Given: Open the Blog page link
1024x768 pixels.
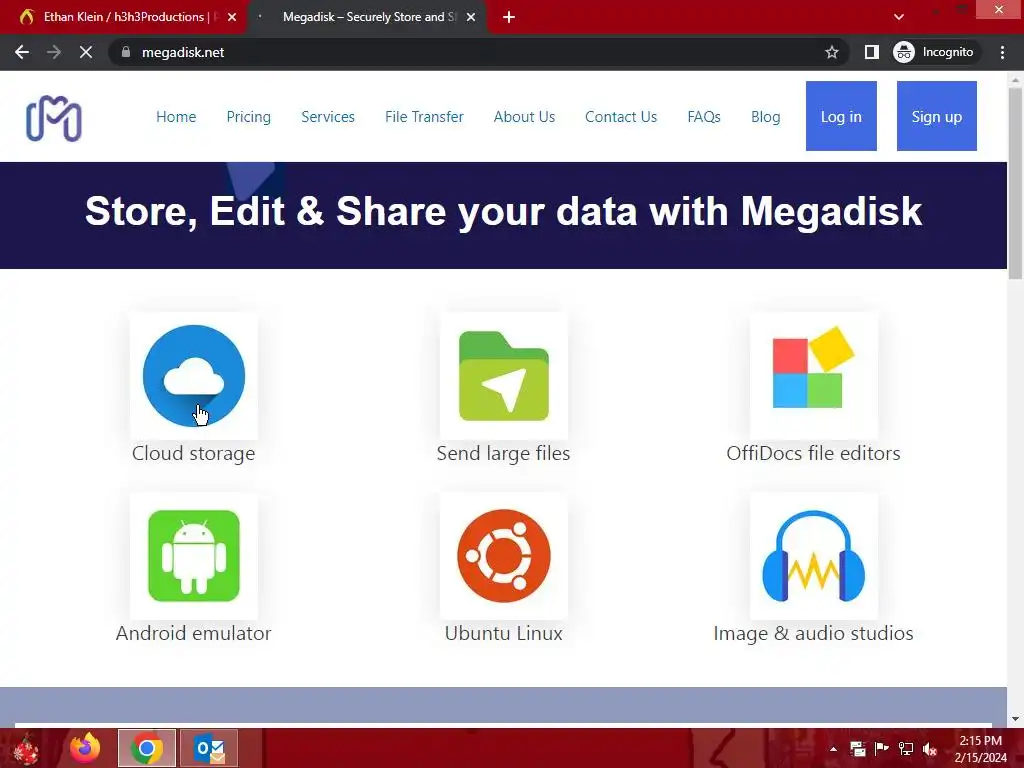Looking at the screenshot, I should point(765,117).
